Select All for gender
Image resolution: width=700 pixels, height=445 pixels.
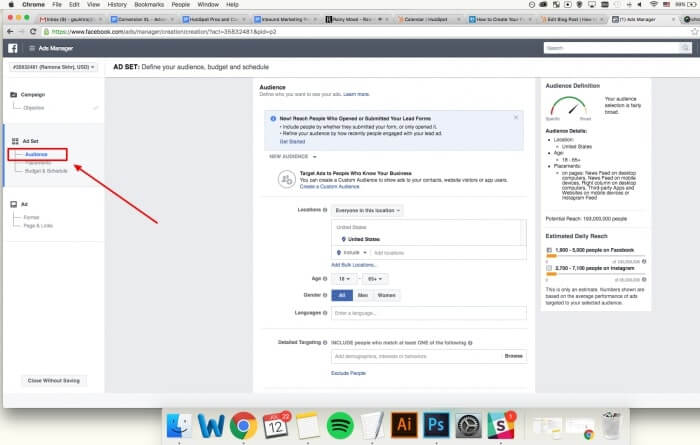pyautogui.click(x=342, y=295)
